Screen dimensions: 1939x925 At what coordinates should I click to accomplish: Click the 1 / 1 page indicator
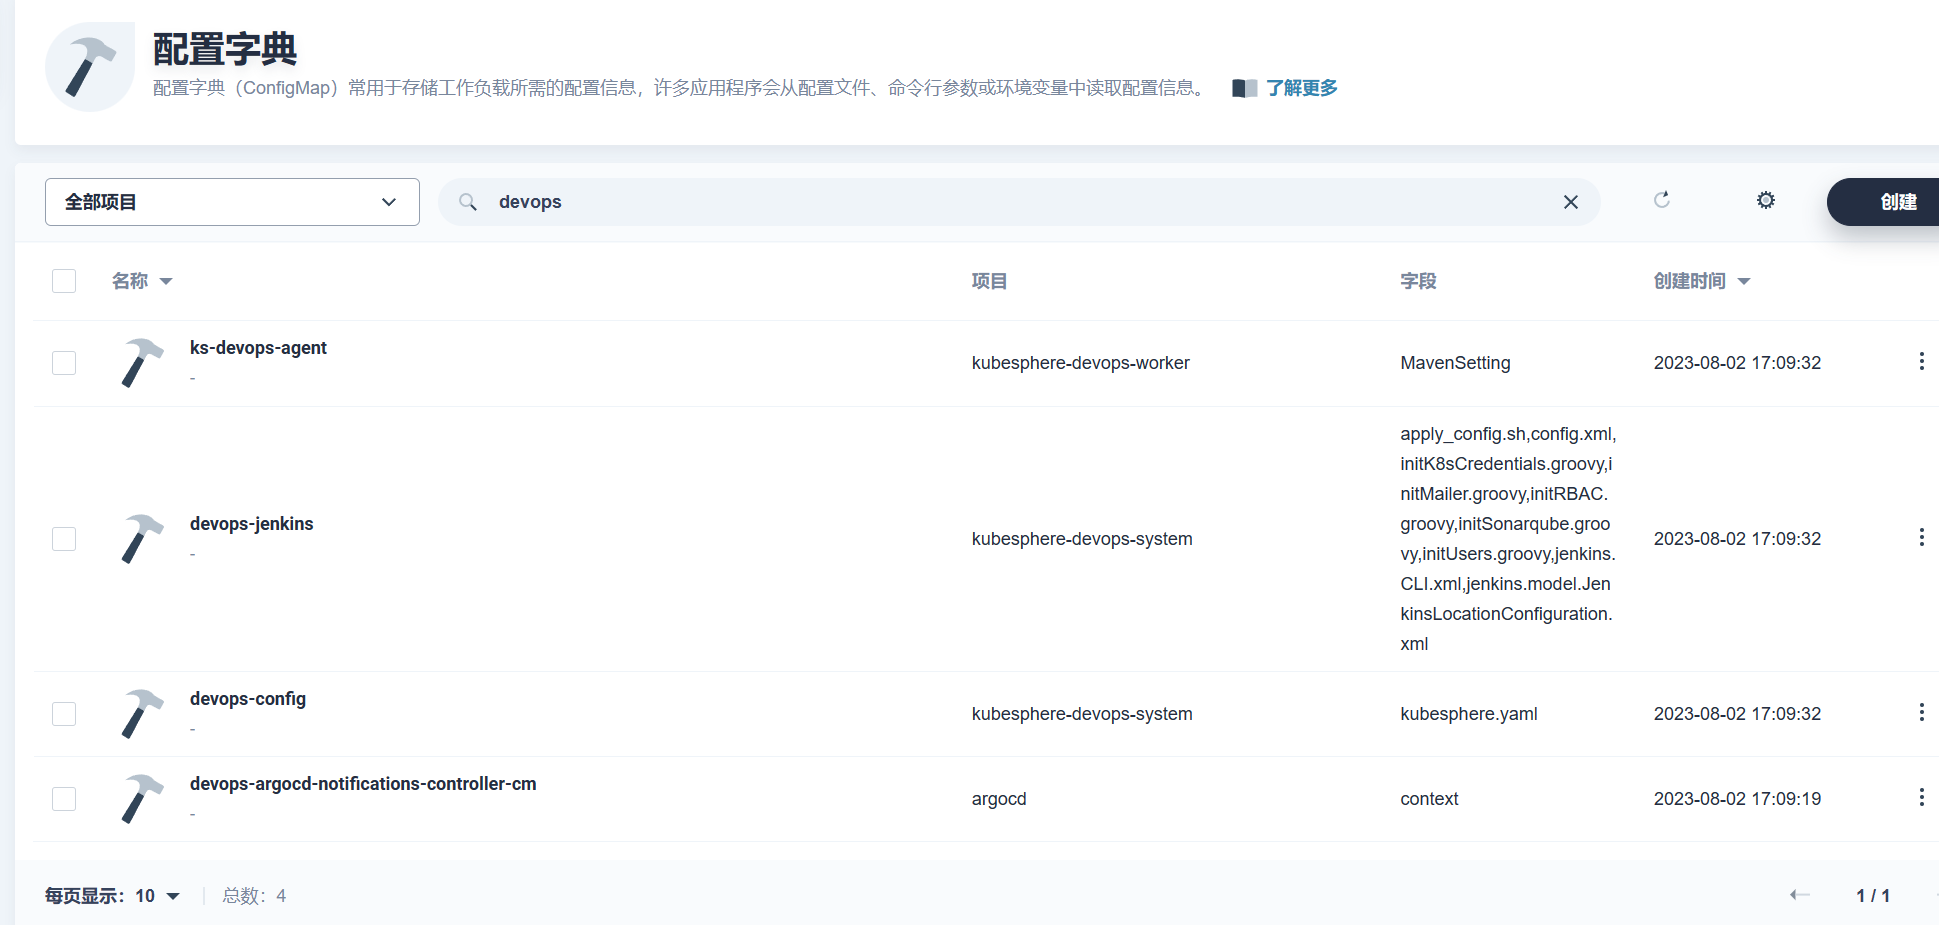click(1873, 896)
